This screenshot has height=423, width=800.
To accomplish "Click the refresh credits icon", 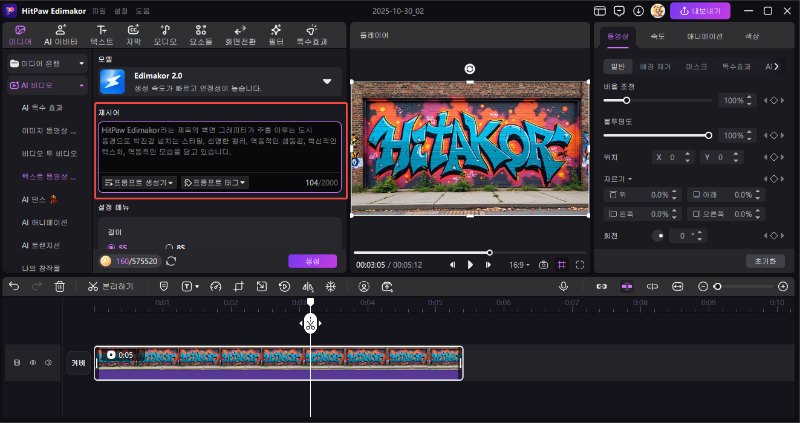I will [x=171, y=261].
